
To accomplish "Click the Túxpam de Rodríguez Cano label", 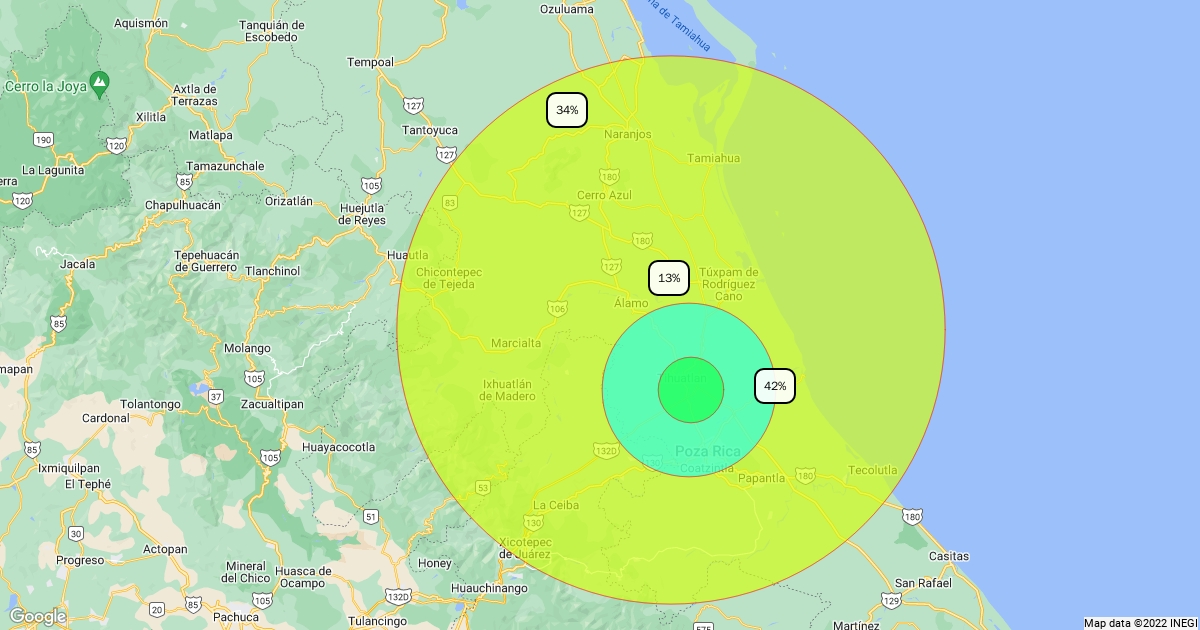I will (x=729, y=284).
